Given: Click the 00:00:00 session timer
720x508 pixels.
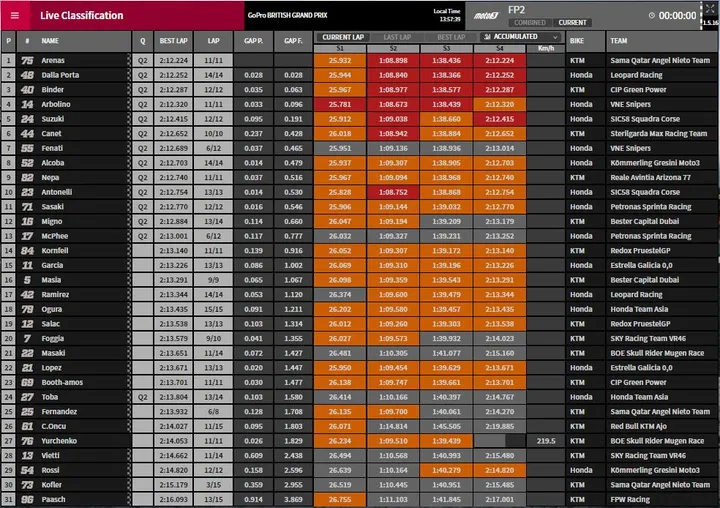Looking at the screenshot, I should pos(677,16).
